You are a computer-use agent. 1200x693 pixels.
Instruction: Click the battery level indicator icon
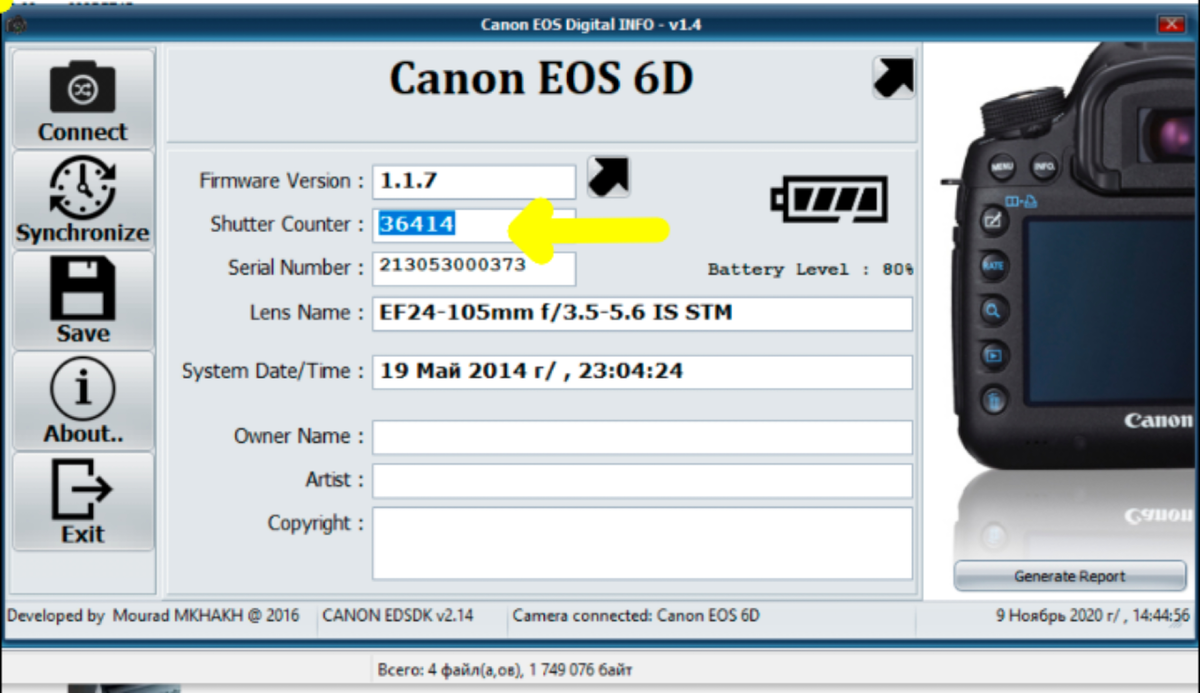tap(828, 198)
